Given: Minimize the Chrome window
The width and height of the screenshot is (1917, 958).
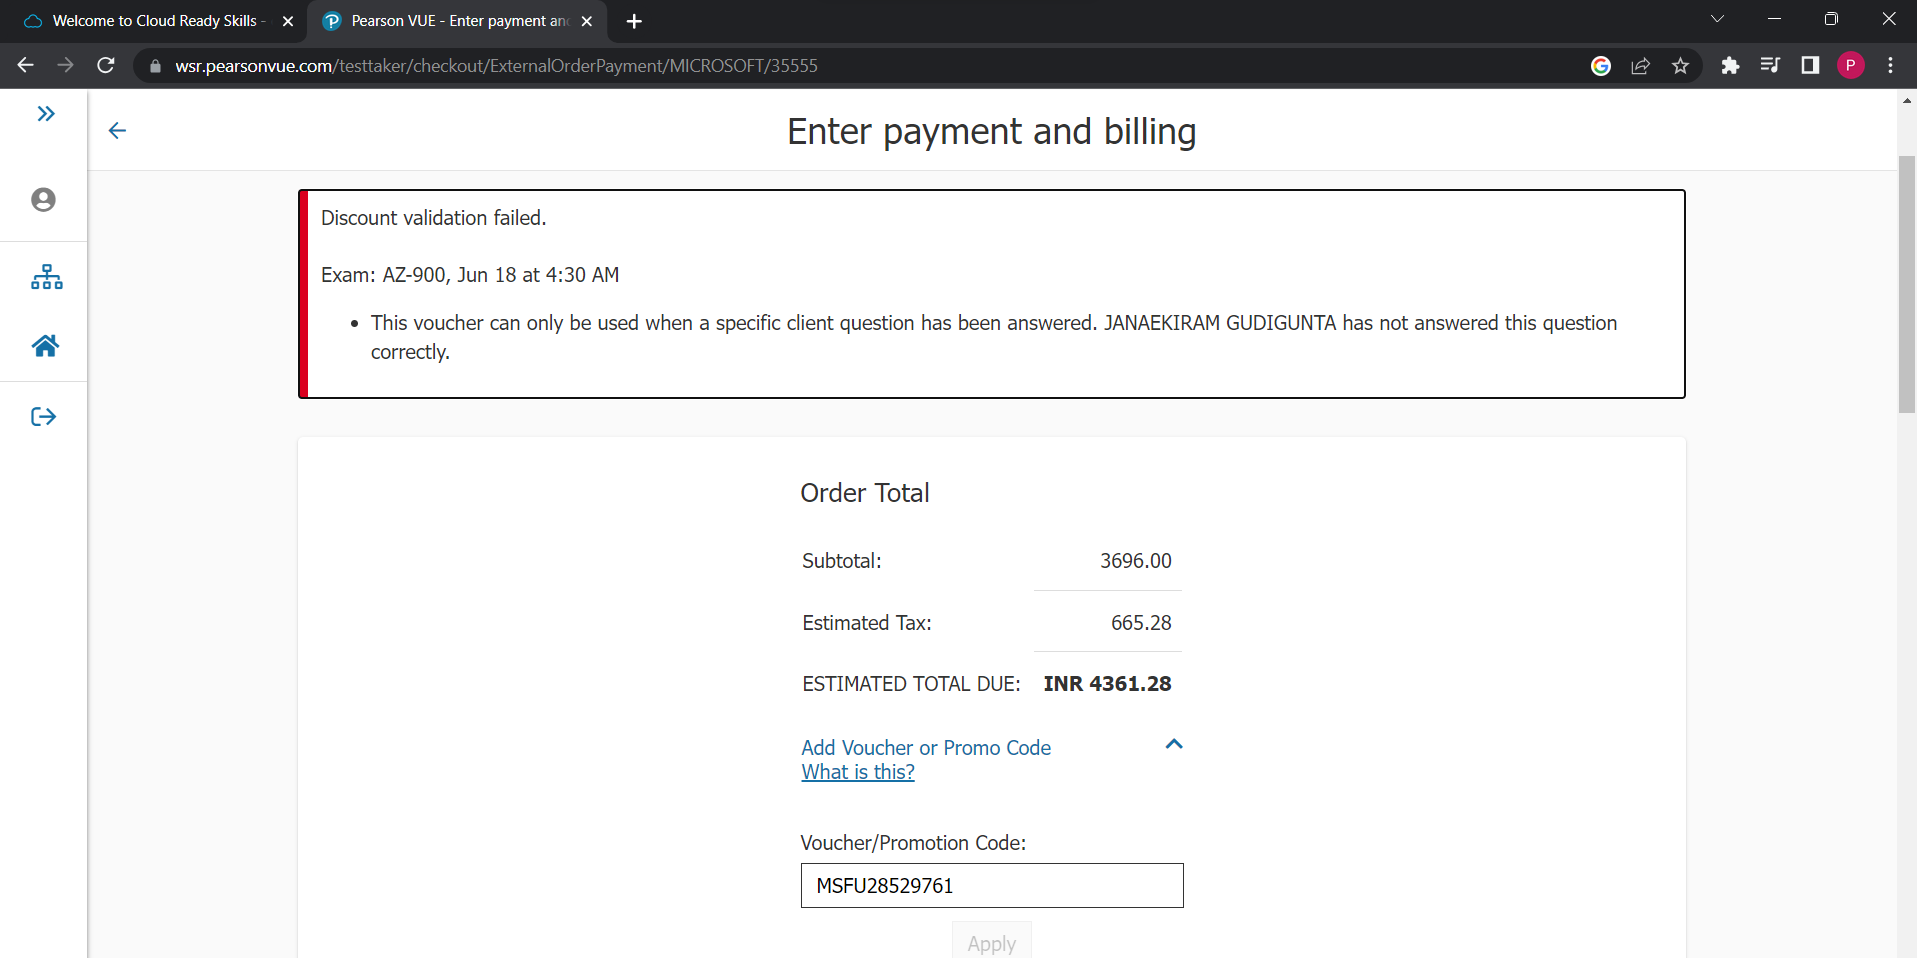Looking at the screenshot, I should [1775, 19].
